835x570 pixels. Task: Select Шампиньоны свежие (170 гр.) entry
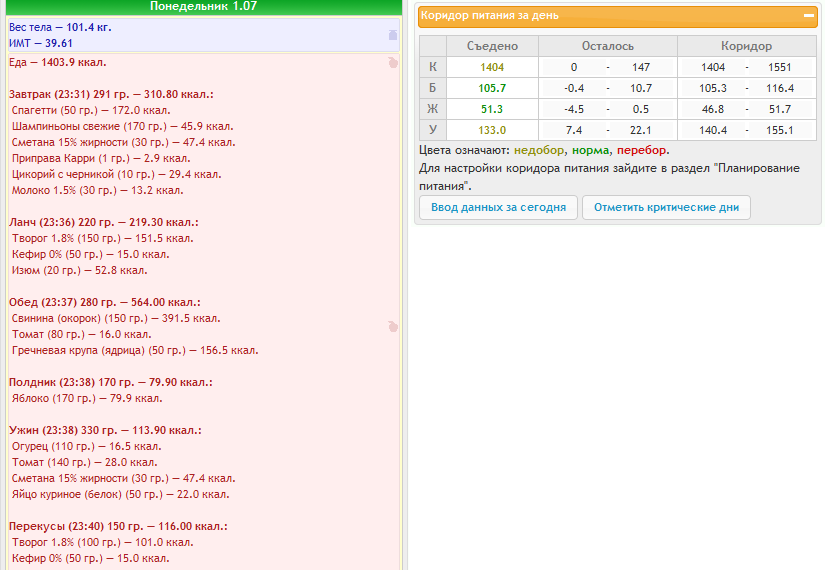click(122, 126)
